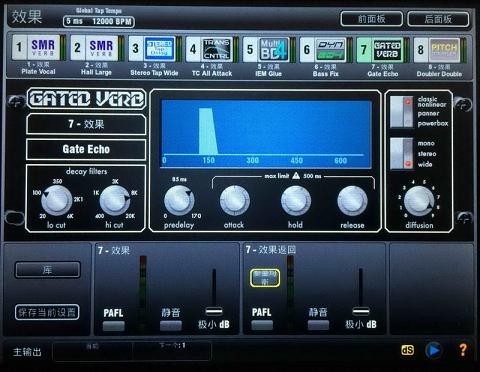
Task: Switch to the 后面板 back panel view
Action: click(438, 19)
